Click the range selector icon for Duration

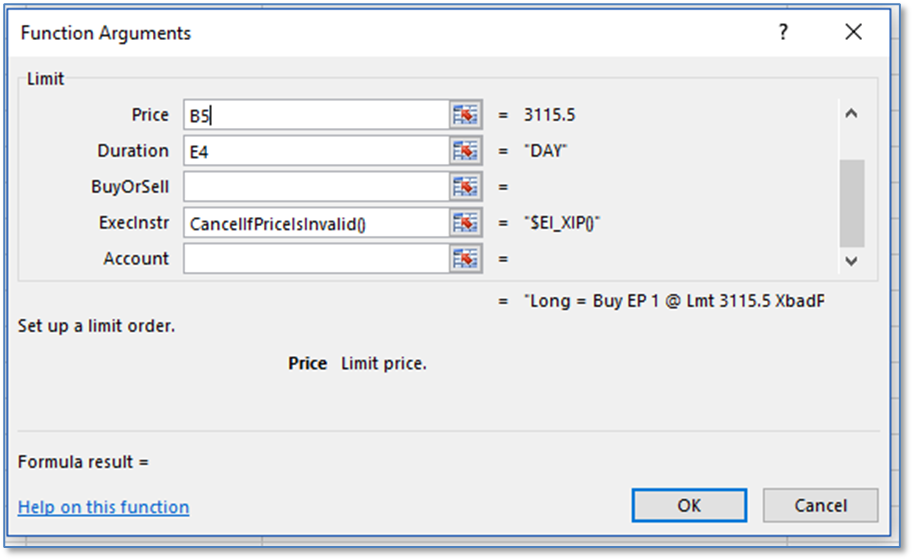click(x=466, y=151)
